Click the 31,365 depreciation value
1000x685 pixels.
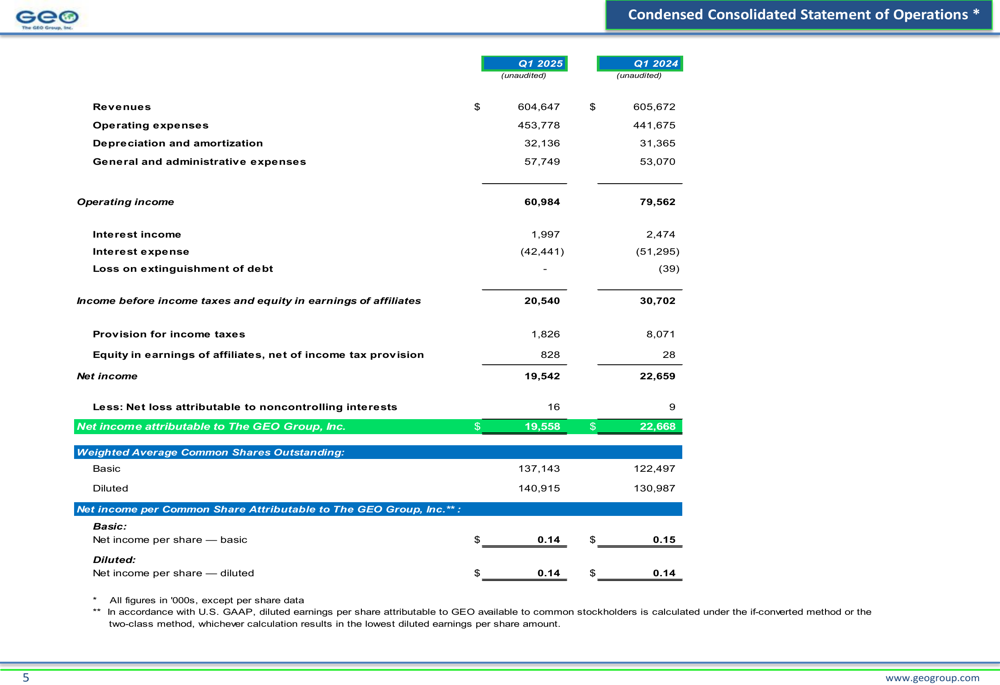point(657,144)
